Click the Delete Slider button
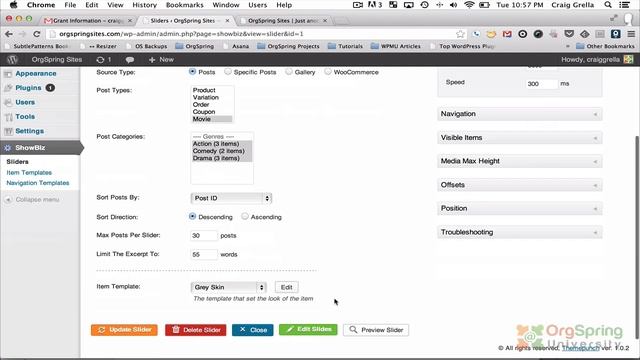 [x=196, y=330]
